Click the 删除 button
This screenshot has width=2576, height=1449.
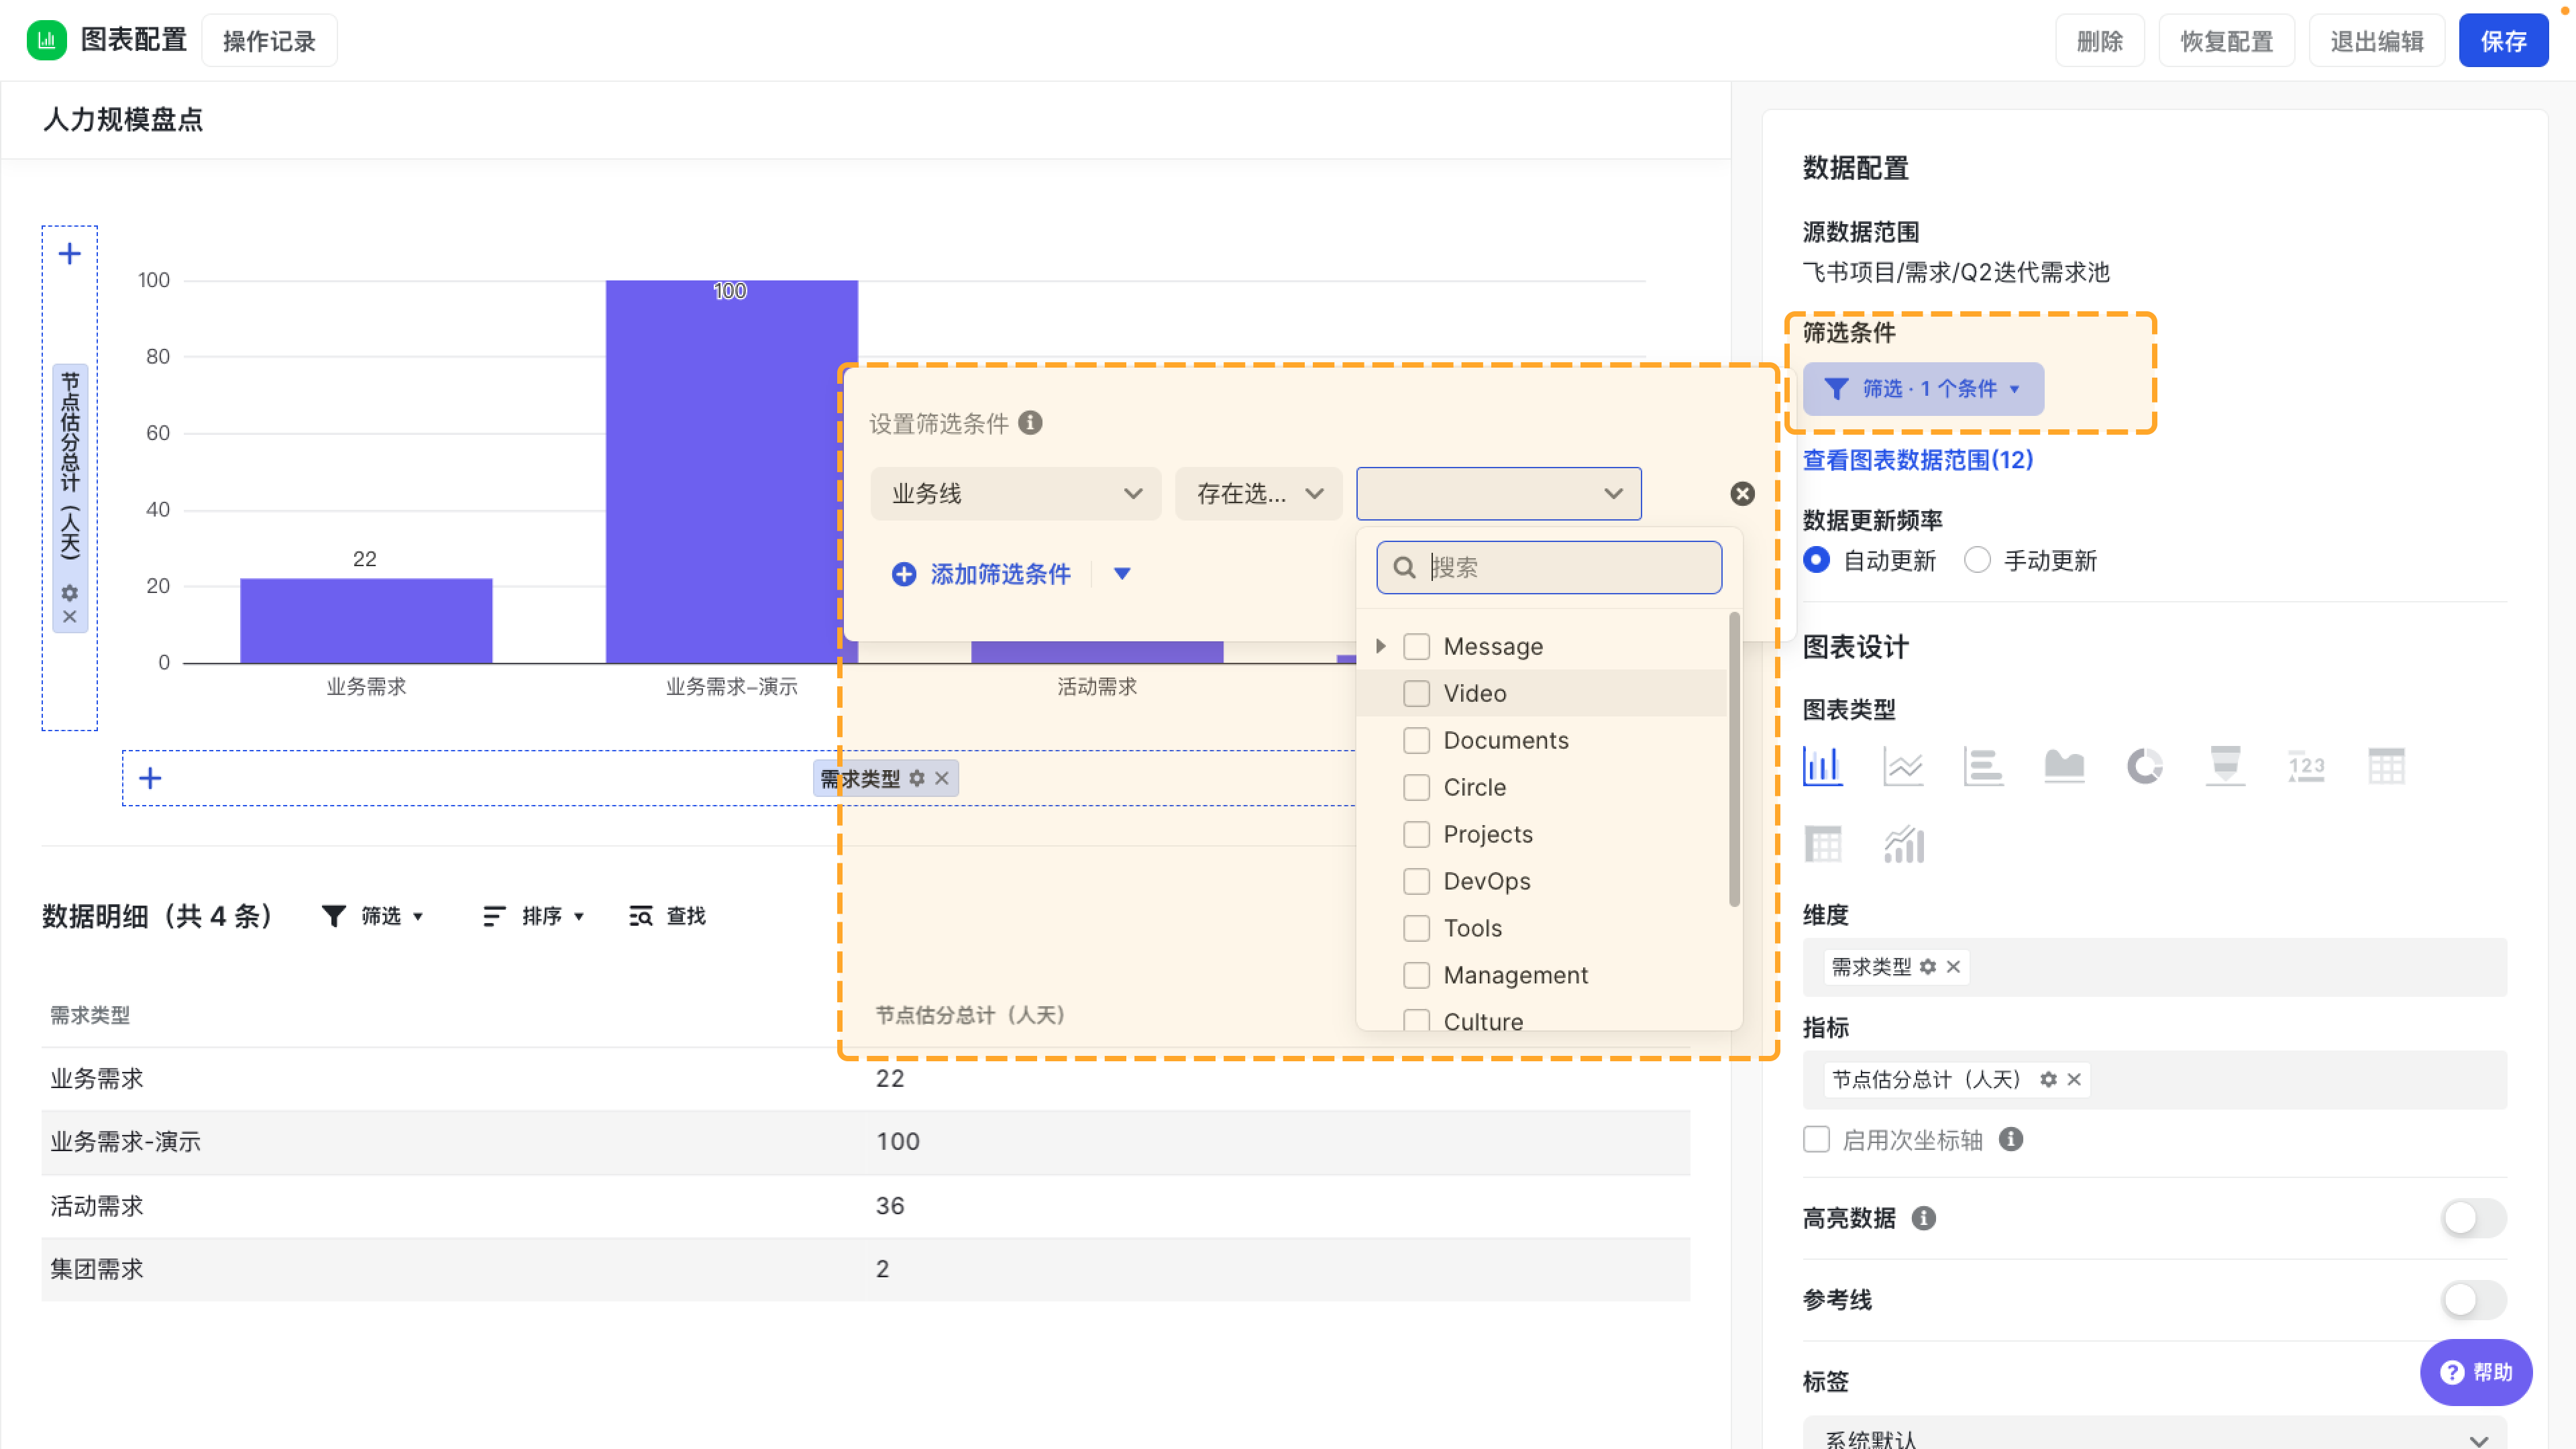[x=2099, y=41]
